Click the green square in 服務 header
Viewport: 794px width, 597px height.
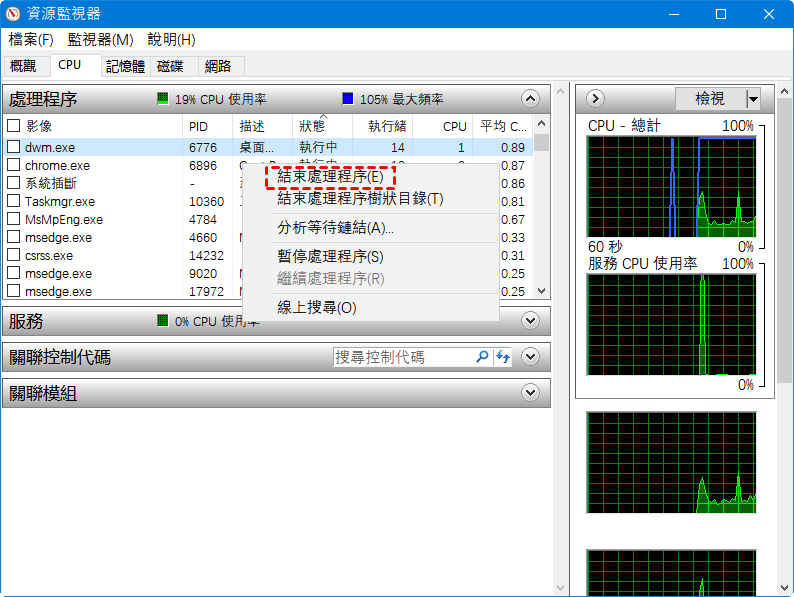coord(163,321)
